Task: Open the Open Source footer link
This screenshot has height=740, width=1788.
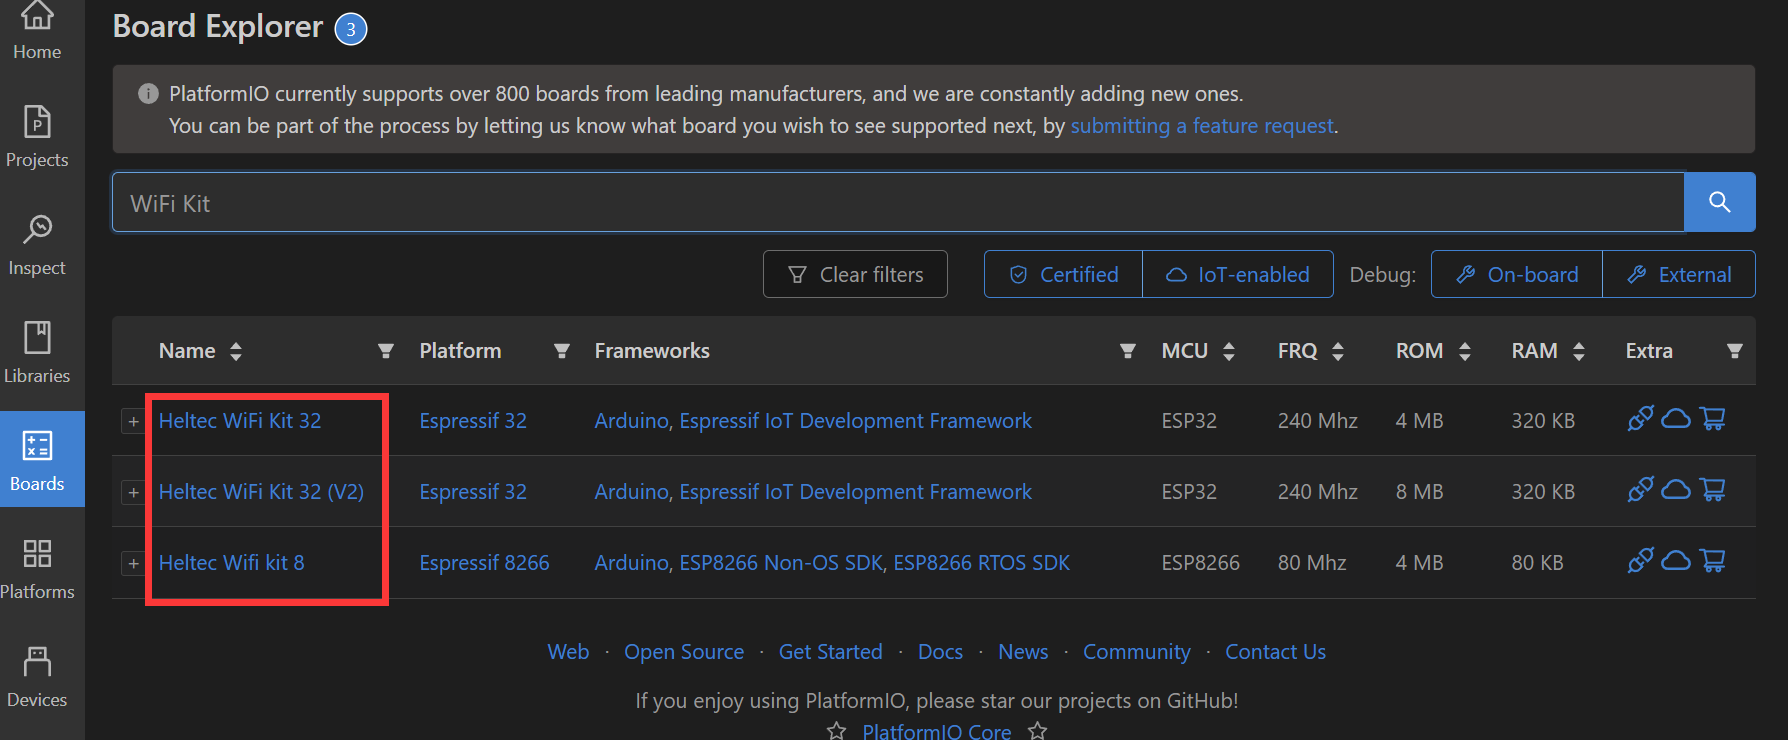Action: pos(684,652)
